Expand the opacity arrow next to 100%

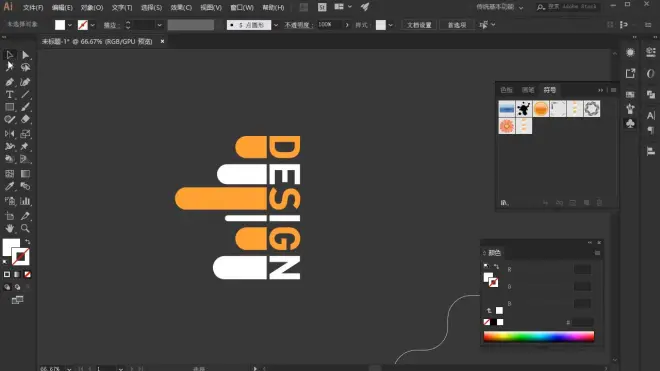[347, 25]
